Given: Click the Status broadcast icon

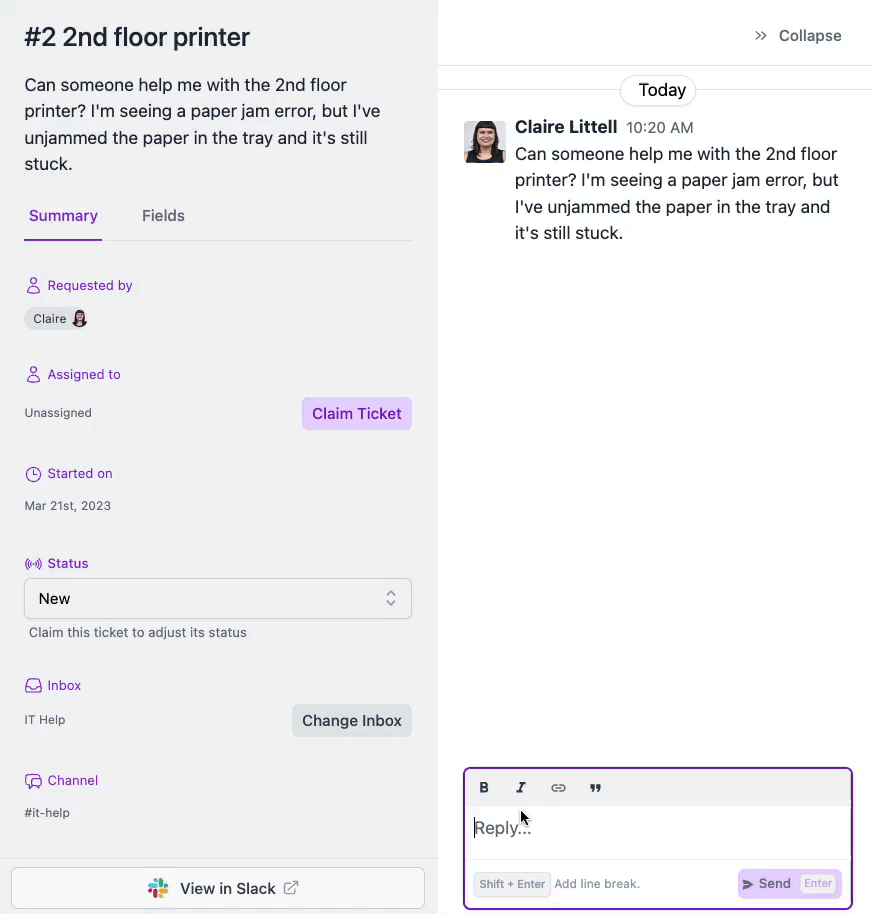Looking at the screenshot, I should (x=33, y=564).
